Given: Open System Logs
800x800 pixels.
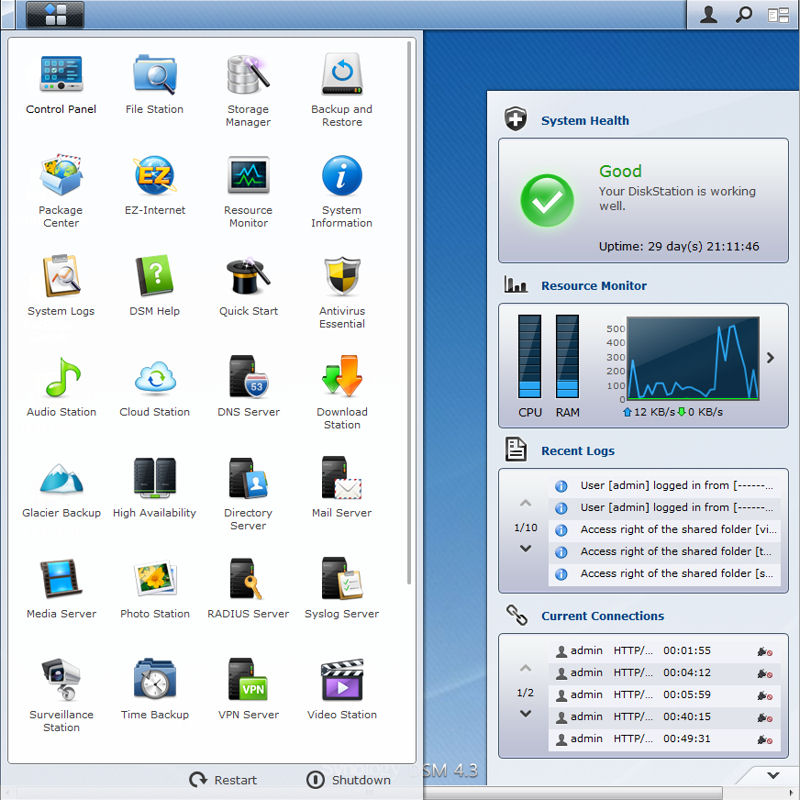Looking at the screenshot, I should 61,286.
